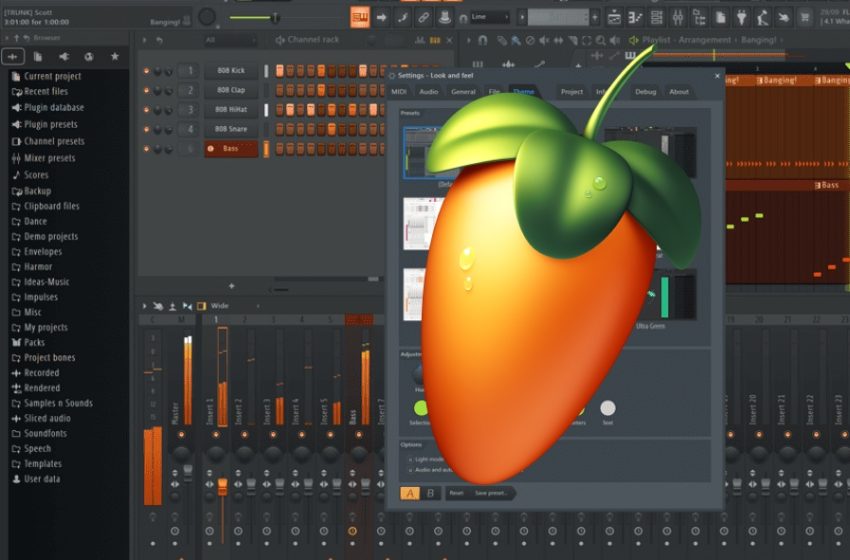Click the project file page icon in toolbar
This screenshot has width=850, height=560.
click(720, 17)
